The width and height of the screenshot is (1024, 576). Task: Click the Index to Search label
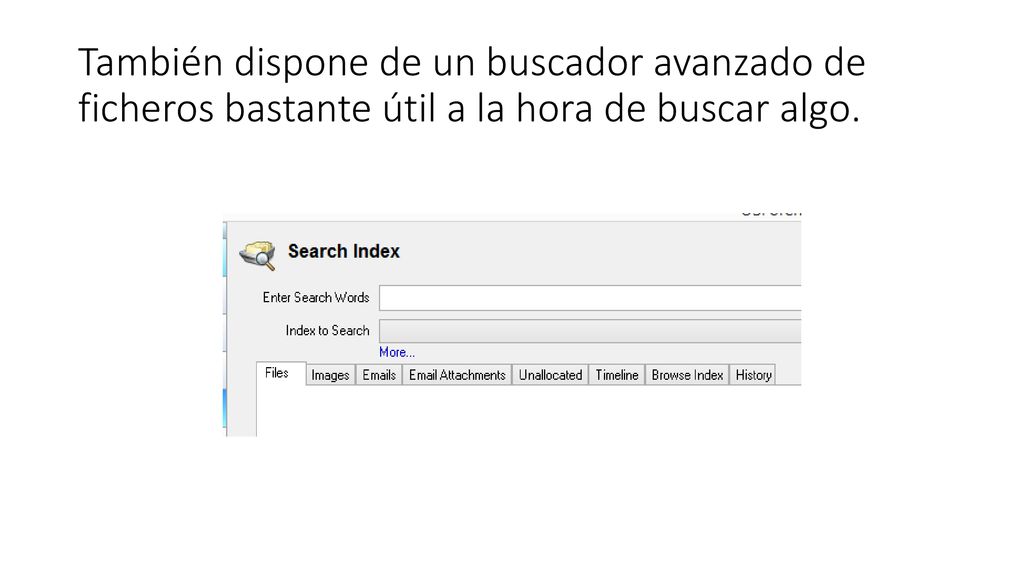(327, 330)
